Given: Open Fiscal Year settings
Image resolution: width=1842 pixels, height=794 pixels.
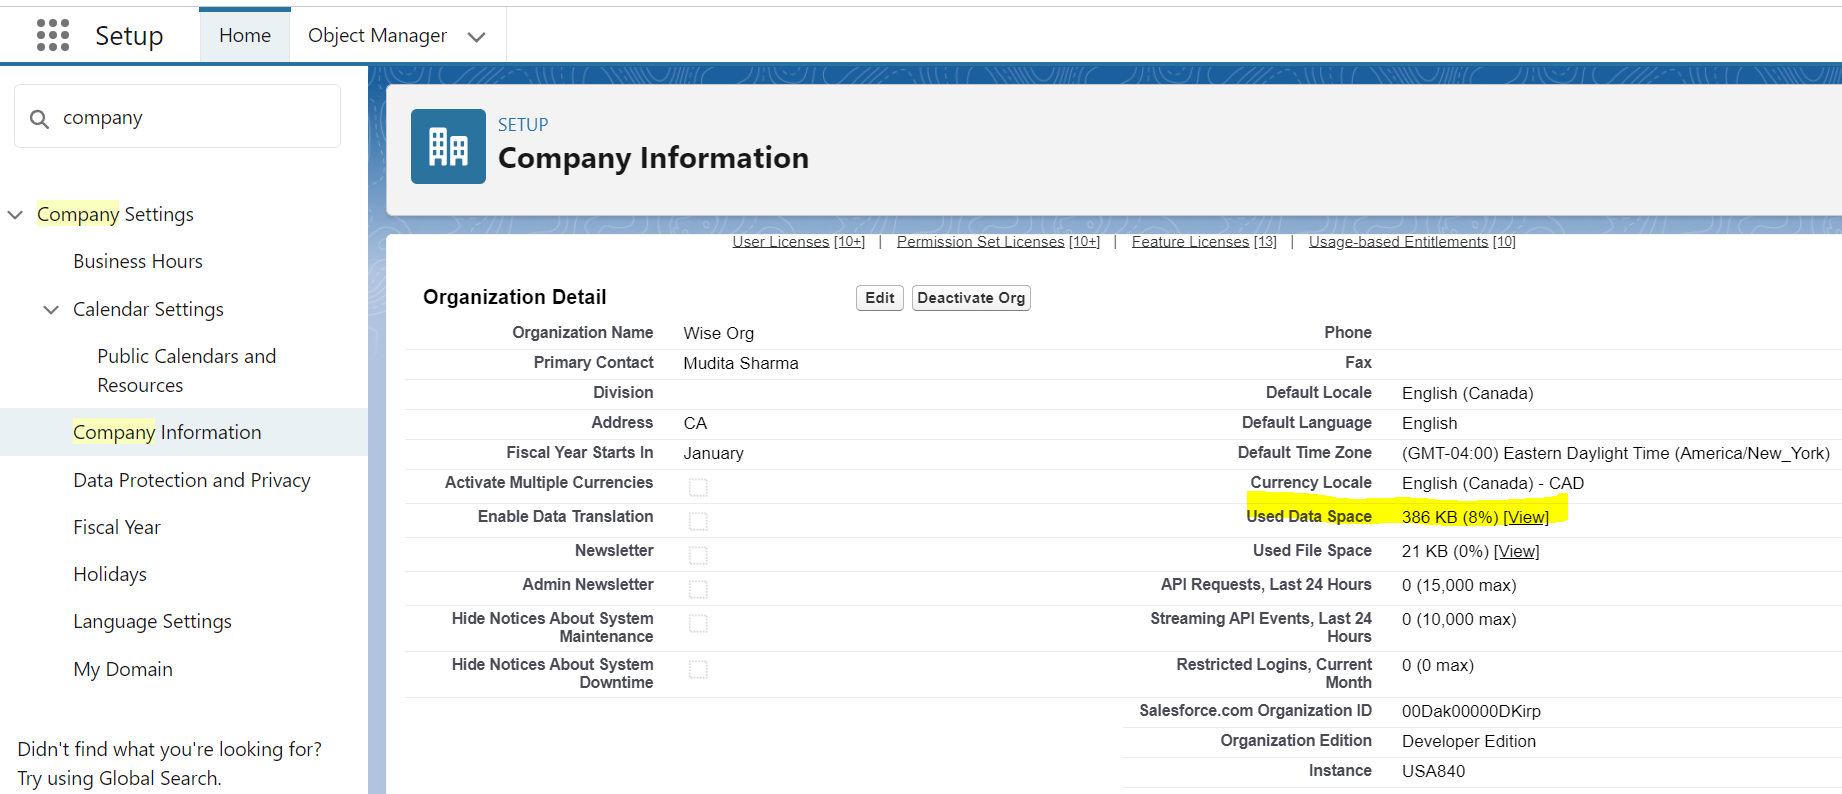Looking at the screenshot, I should (117, 527).
